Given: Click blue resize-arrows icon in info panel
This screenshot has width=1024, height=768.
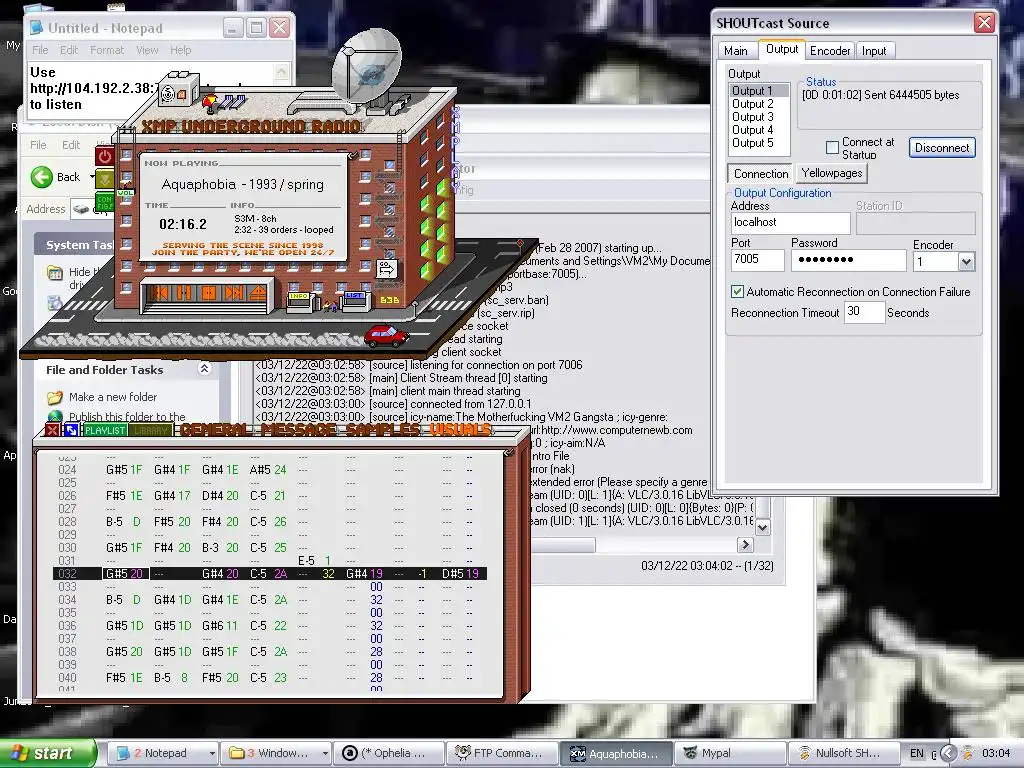Looking at the screenshot, I should coord(71,430).
